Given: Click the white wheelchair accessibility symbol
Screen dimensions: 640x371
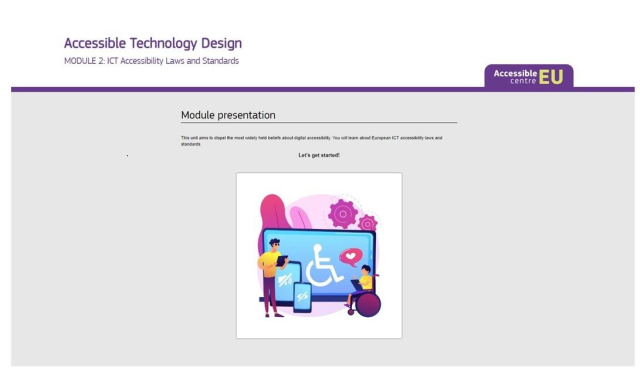Looking at the screenshot, I should [x=324, y=265].
